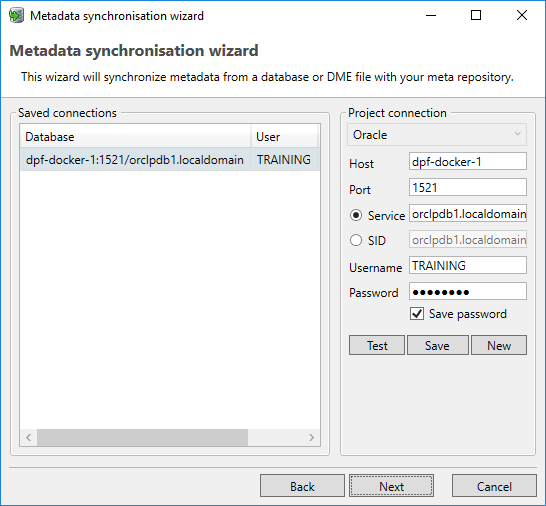546x506 pixels.
Task: Select the Service radio button
Action: click(x=356, y=215)
